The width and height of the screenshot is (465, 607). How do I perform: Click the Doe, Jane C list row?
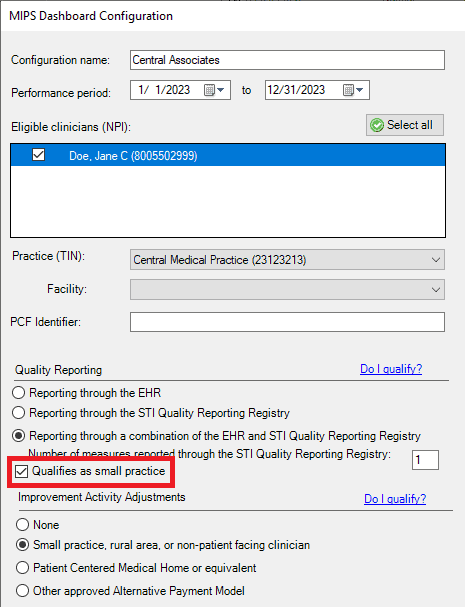click(x=228, y=155)
